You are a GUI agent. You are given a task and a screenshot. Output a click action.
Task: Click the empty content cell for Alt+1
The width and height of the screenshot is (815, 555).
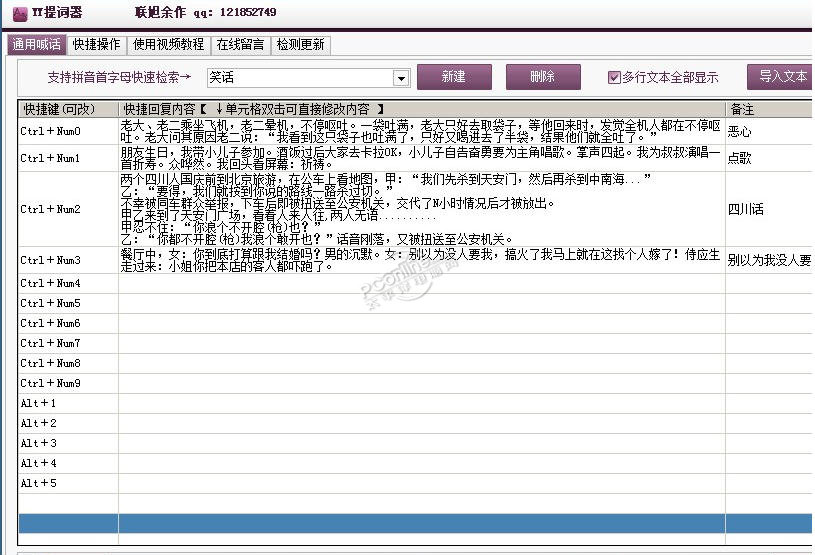point(422,403)
